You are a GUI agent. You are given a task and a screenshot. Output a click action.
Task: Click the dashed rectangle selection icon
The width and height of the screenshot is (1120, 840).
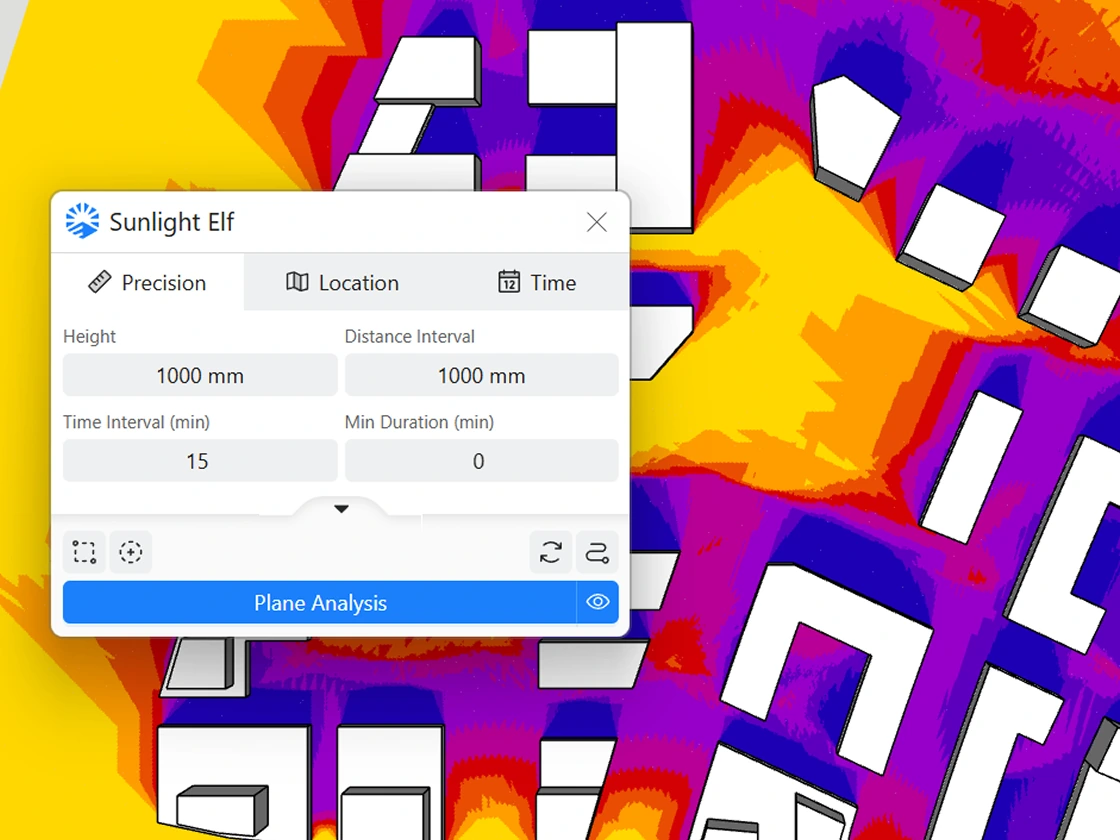pyautogui.click(x=84, y=552)
